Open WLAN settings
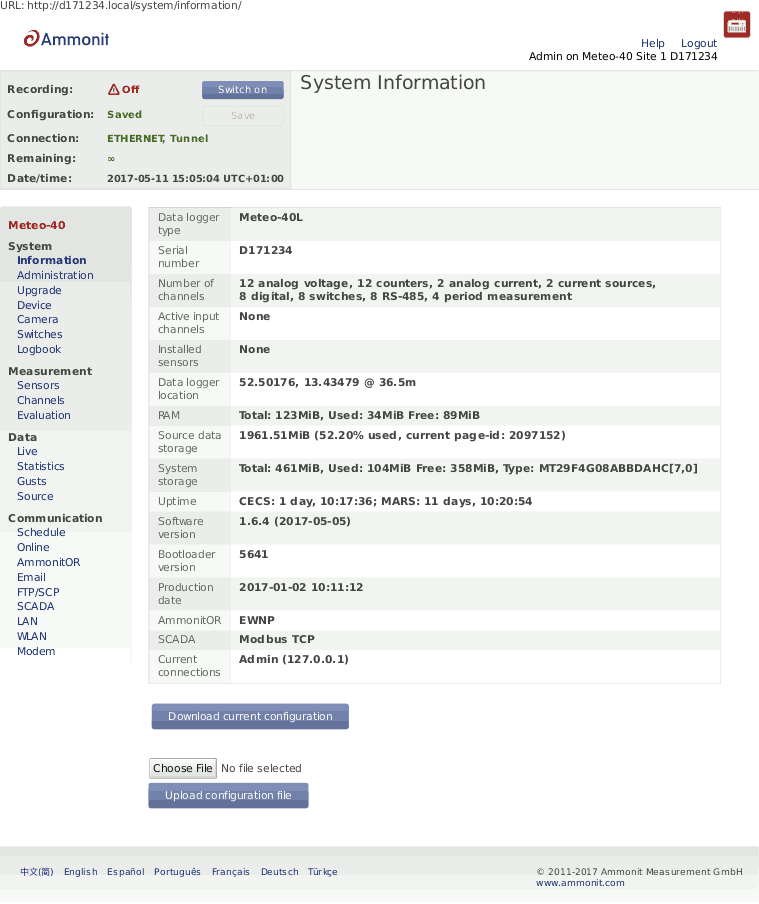Image resolution: width=759 pixels, height=904 pixels. click(x=32, y=636)
